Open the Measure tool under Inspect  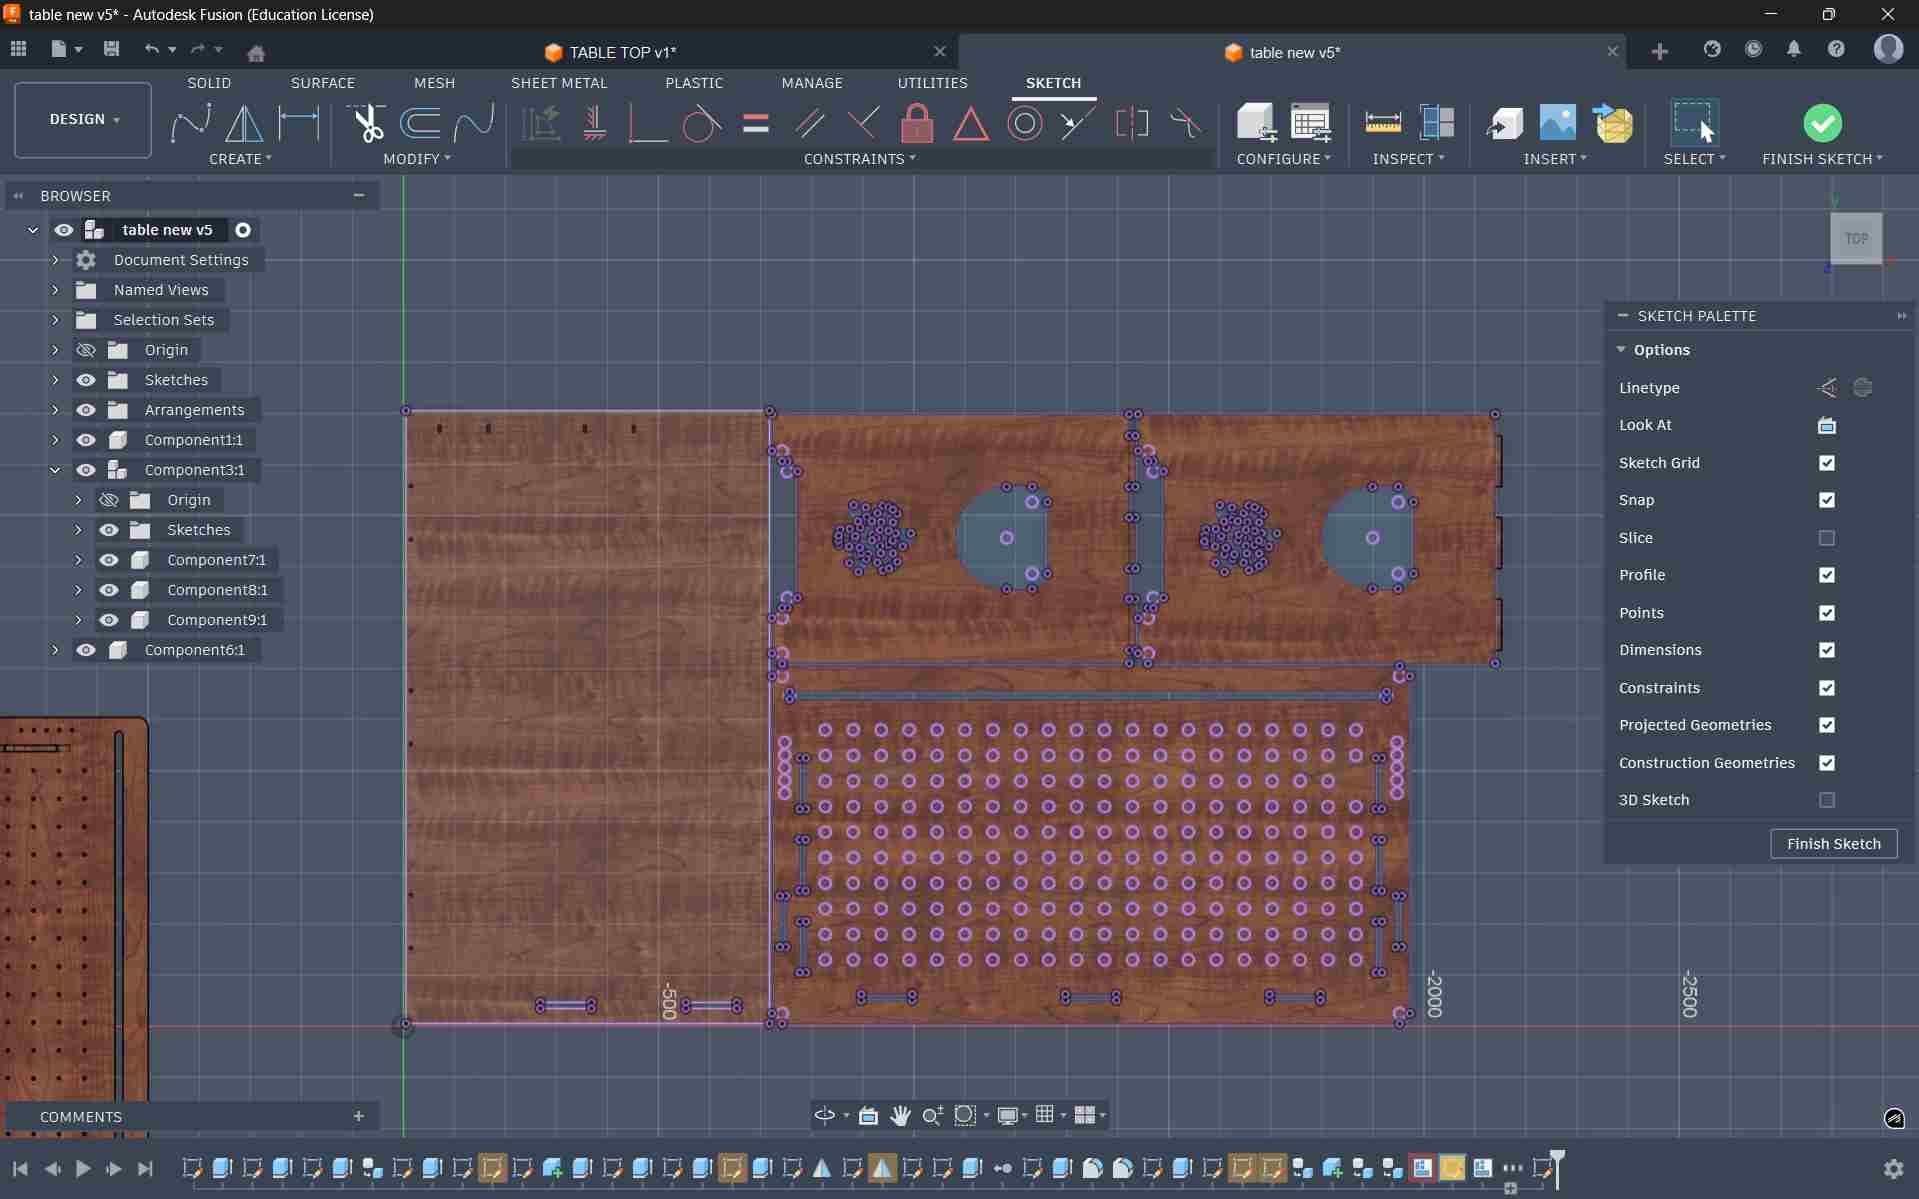coord(1382,124)
